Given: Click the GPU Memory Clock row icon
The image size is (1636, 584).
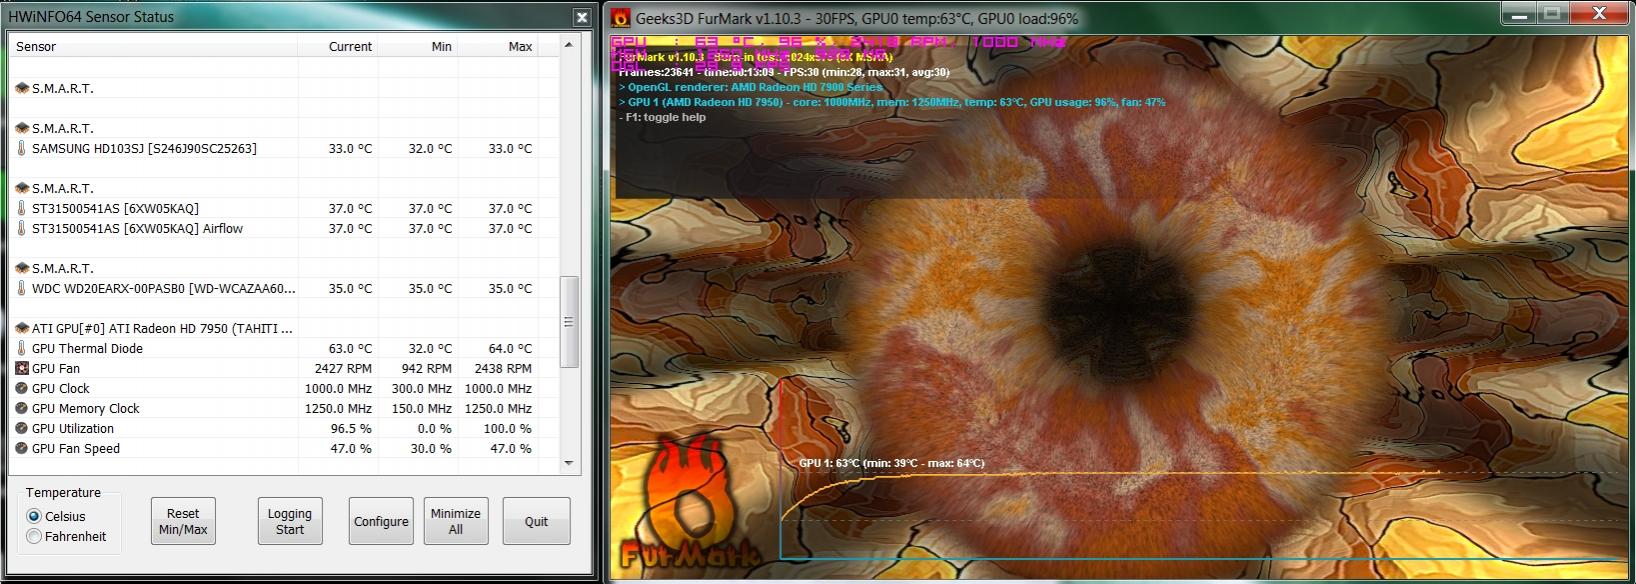Looking at the screenshot, I should tap(22, 408).
